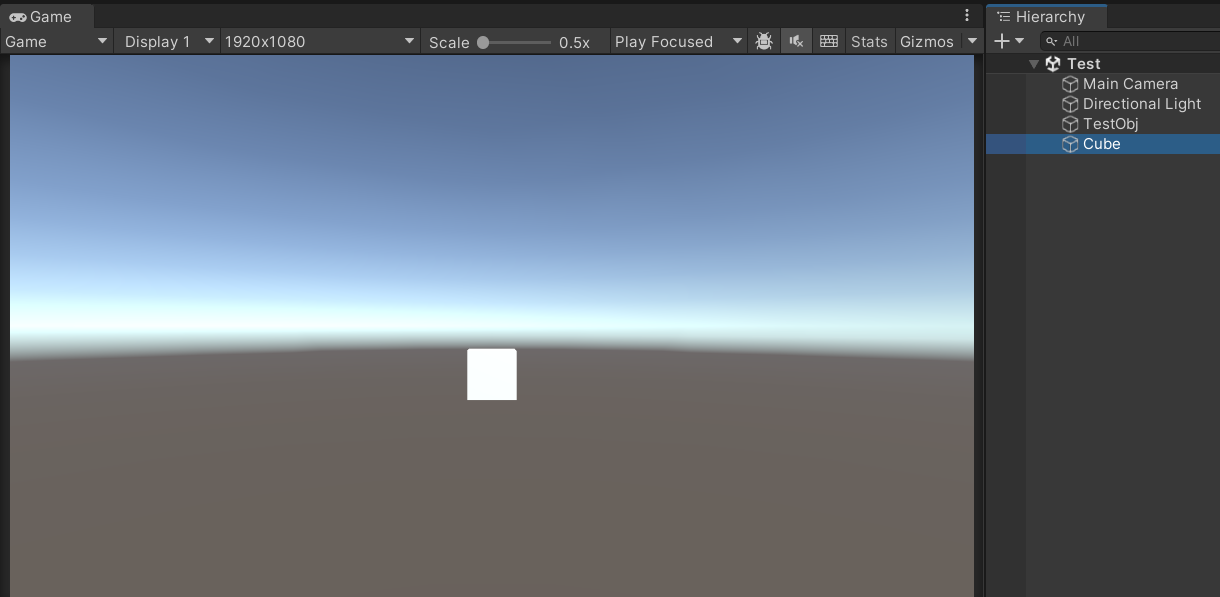Open the on-screen keyboard toolbar icon
Viewport: 1220px width, 597px height.
point(829,41)
